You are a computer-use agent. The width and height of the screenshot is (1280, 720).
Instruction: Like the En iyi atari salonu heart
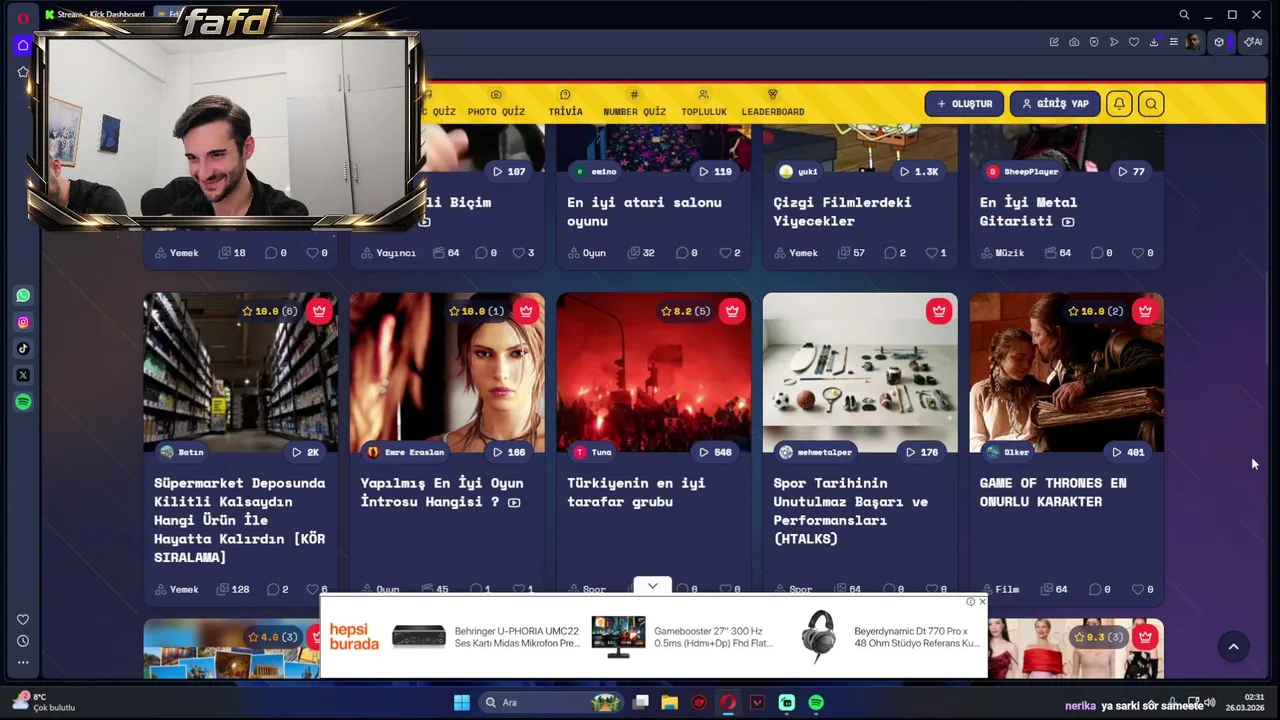[x=725, y=253]
